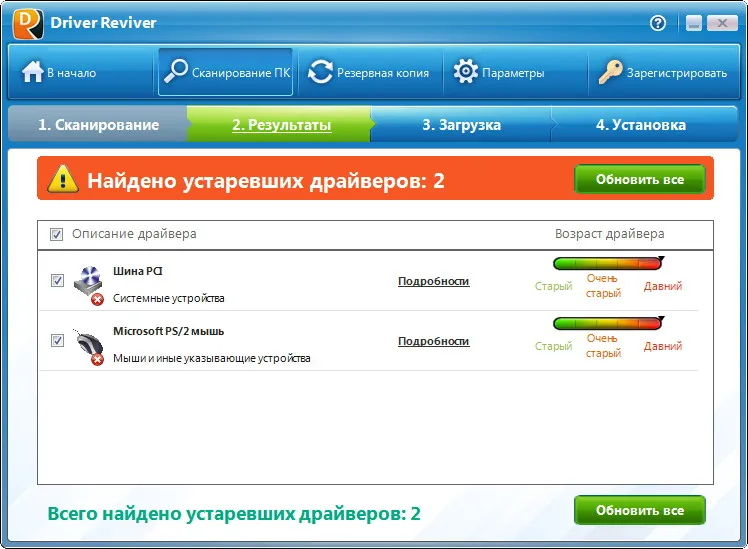Click the yellow warning triangle icon
The width and height of the screenshot is (748, 549).
click(x=63, y=179)
